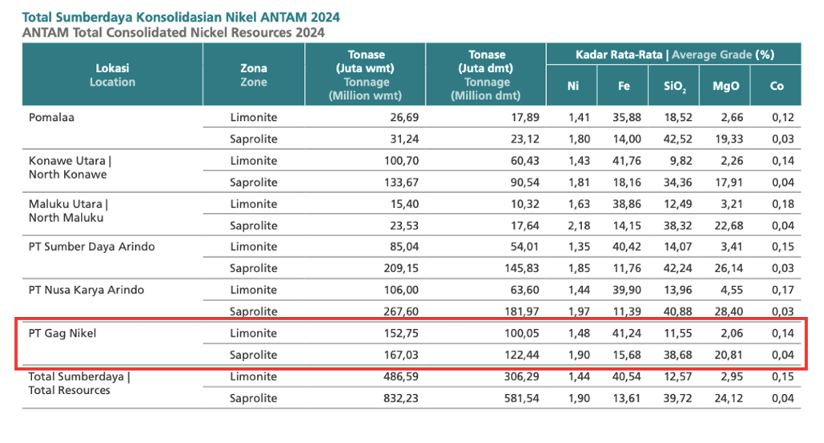Click the 'Saprolite' zone in Total Resources row
The image size is (824, 443).
point(253,398)
